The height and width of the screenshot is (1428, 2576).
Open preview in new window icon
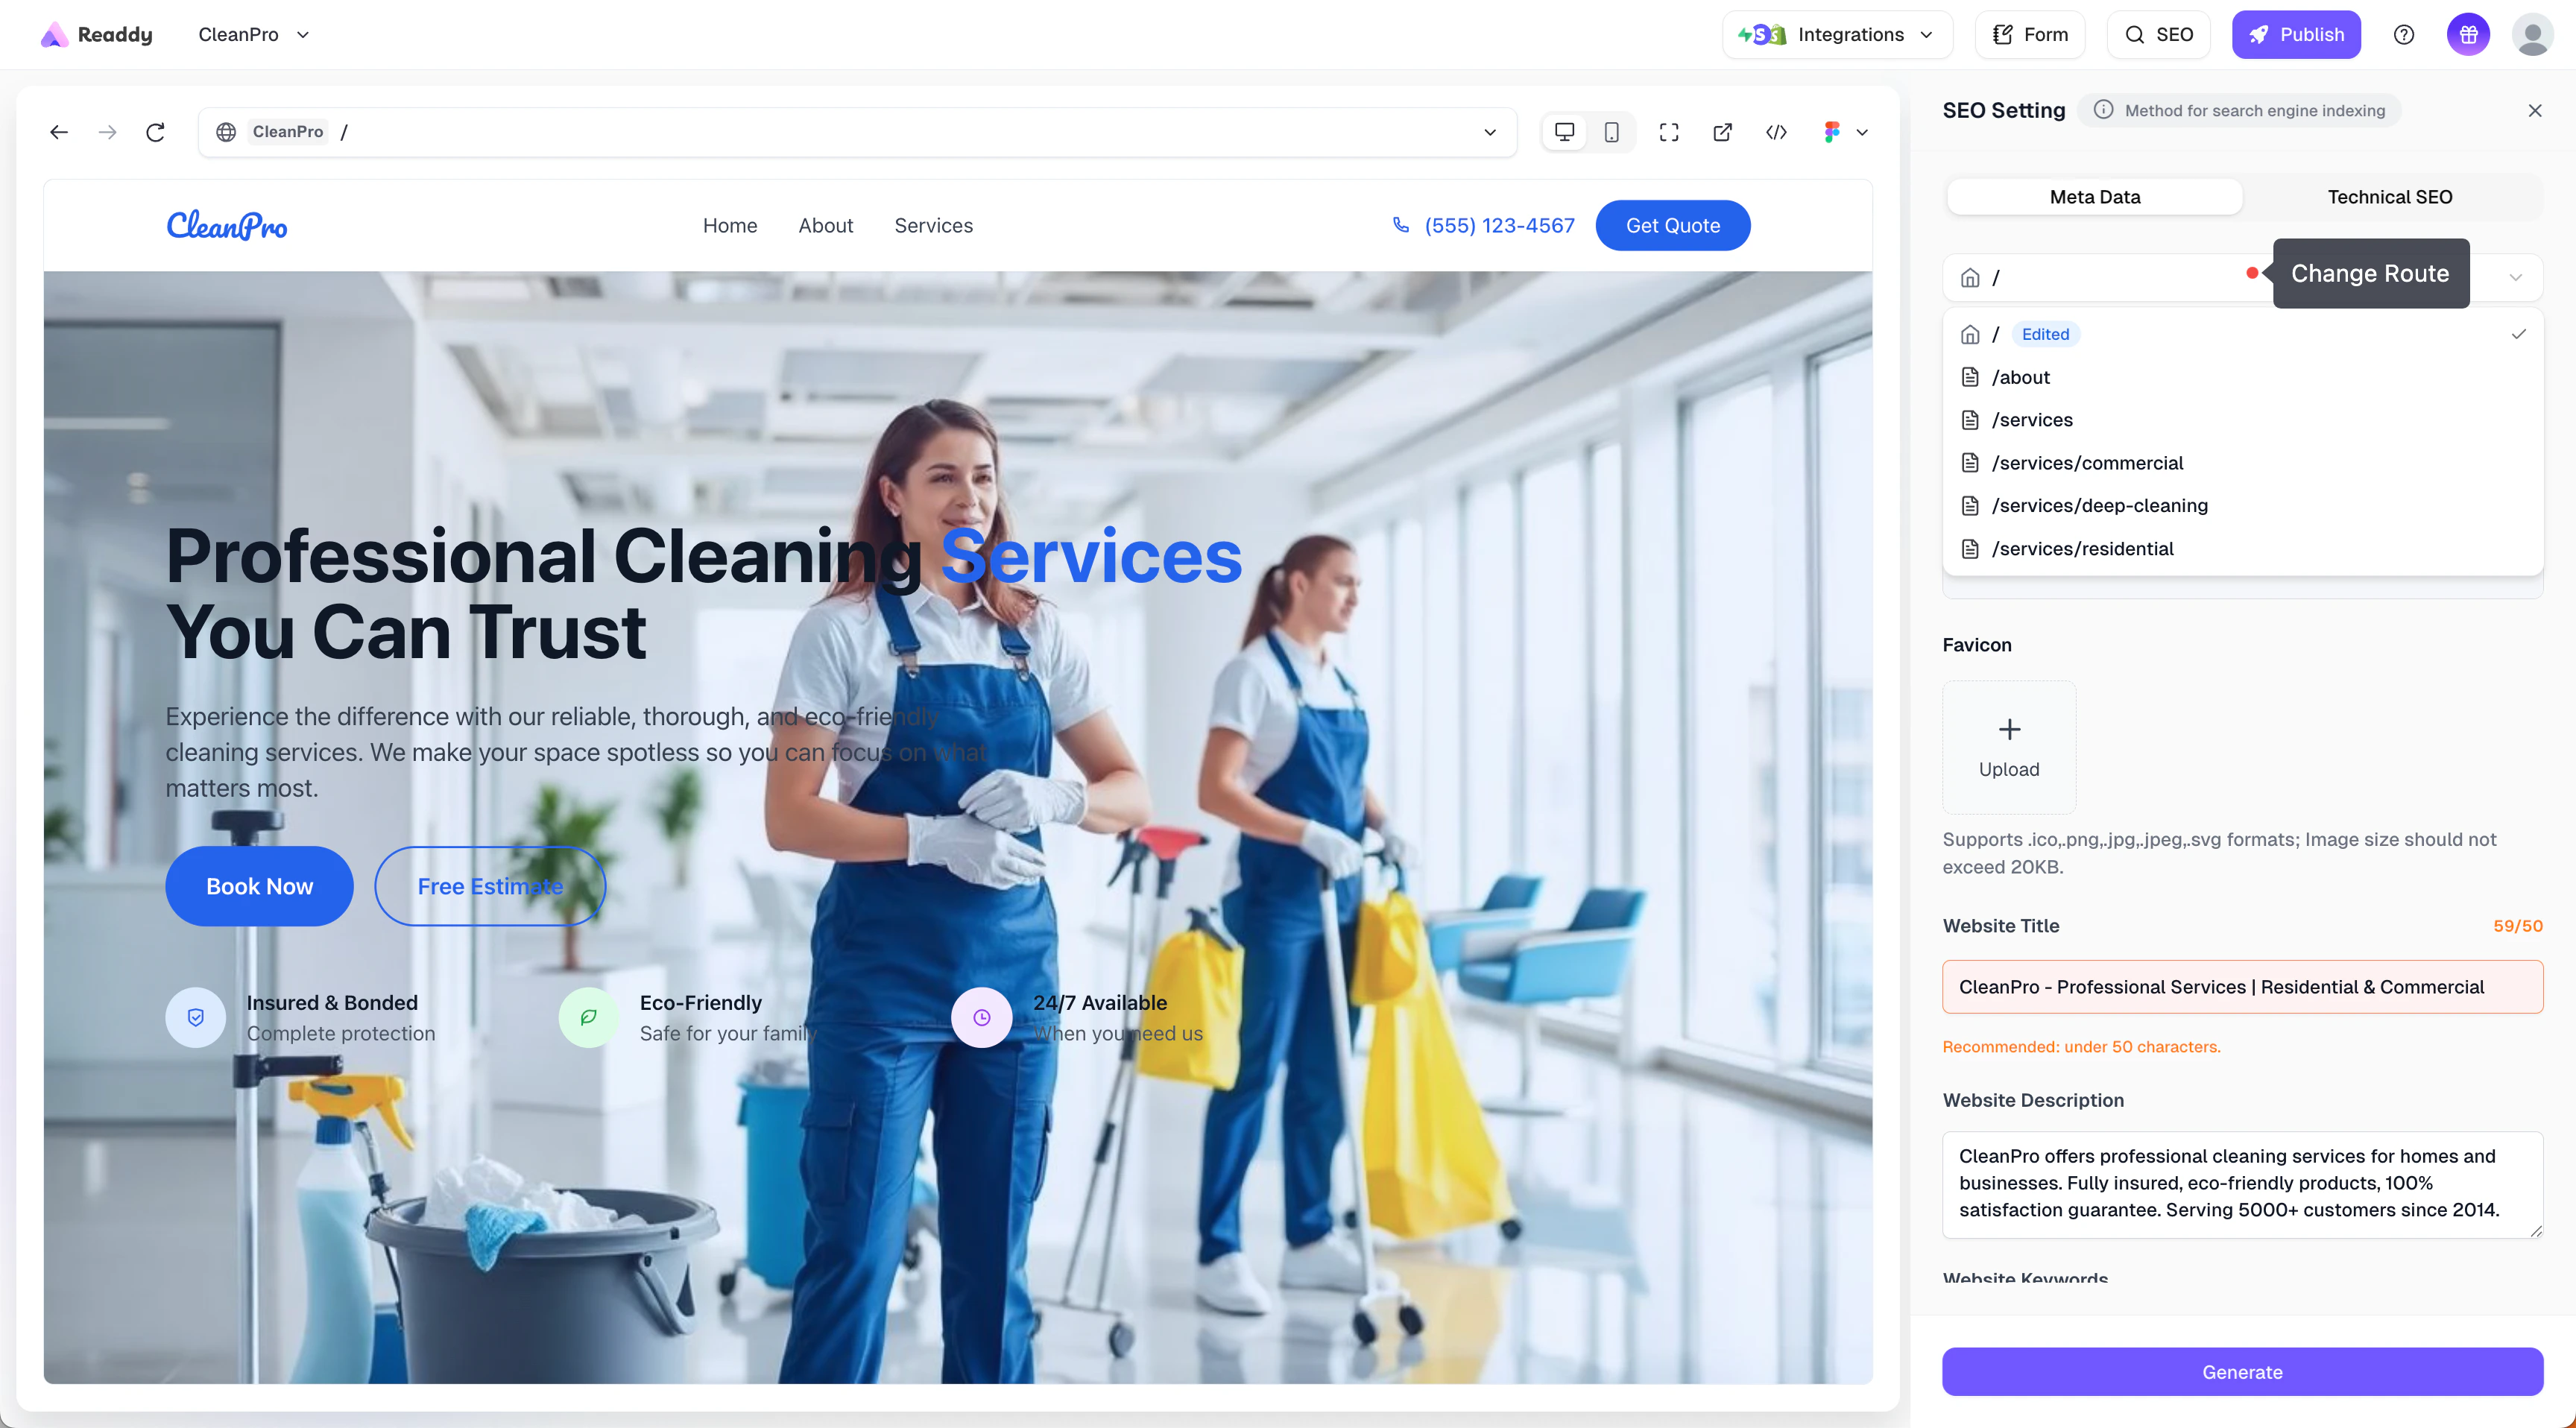pyautogui.click(x=1722, y=132)
